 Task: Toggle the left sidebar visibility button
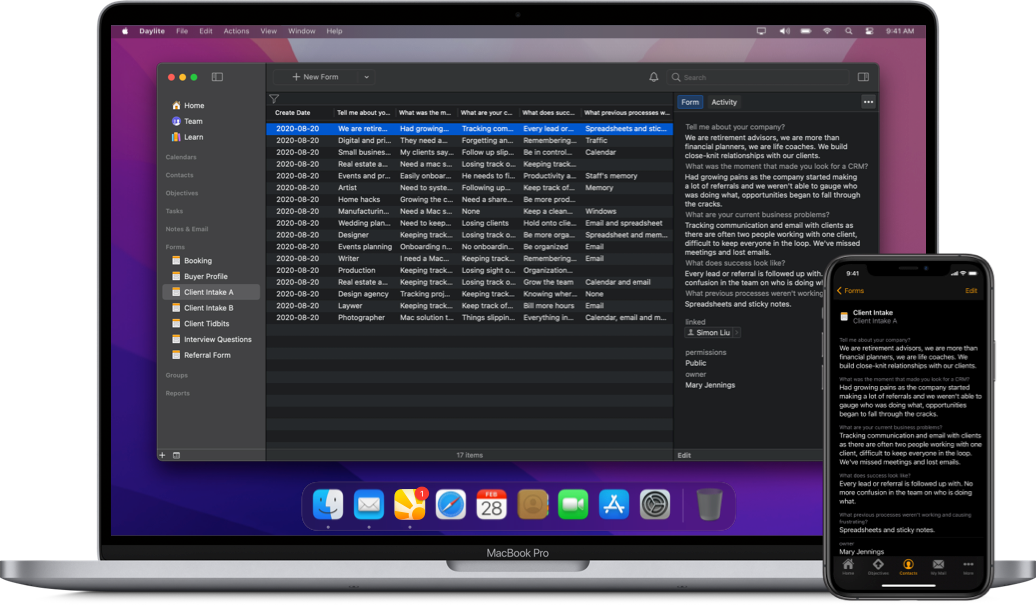[x=217, y=77]
